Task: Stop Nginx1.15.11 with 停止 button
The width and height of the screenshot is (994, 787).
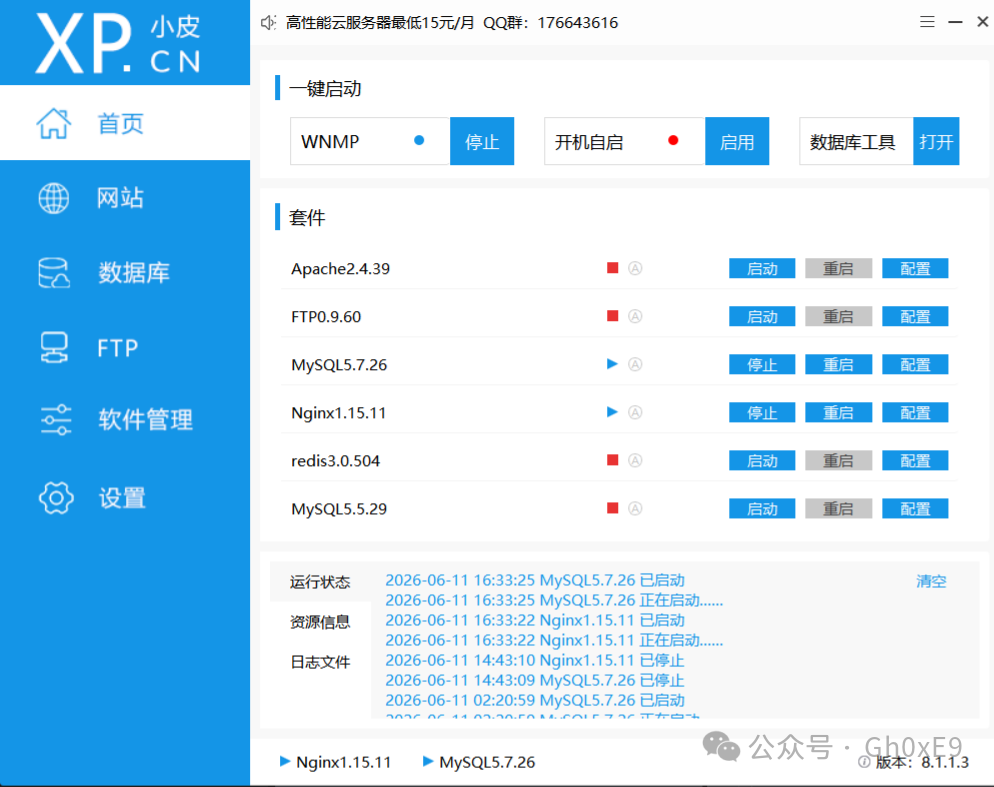Action: pyautogui.click(x=762, y=413)
